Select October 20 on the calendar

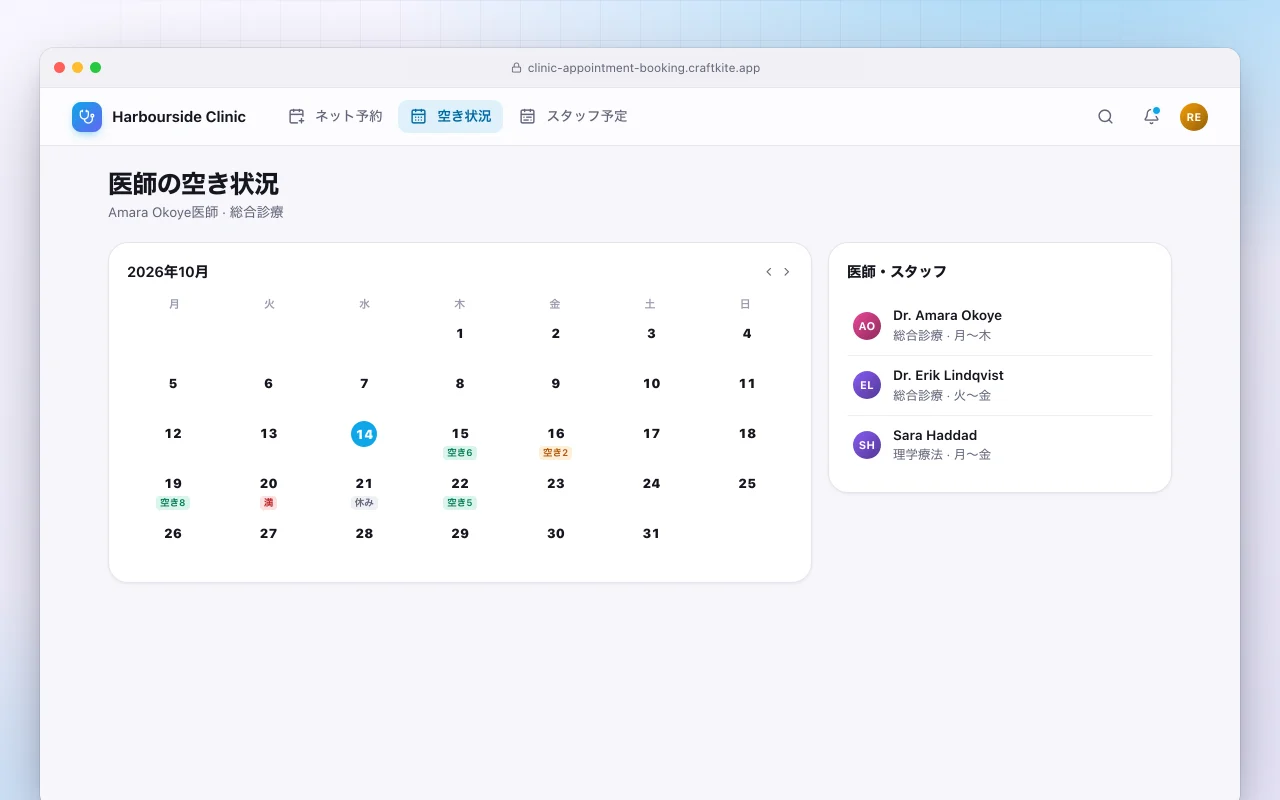[x=269, y=484]
